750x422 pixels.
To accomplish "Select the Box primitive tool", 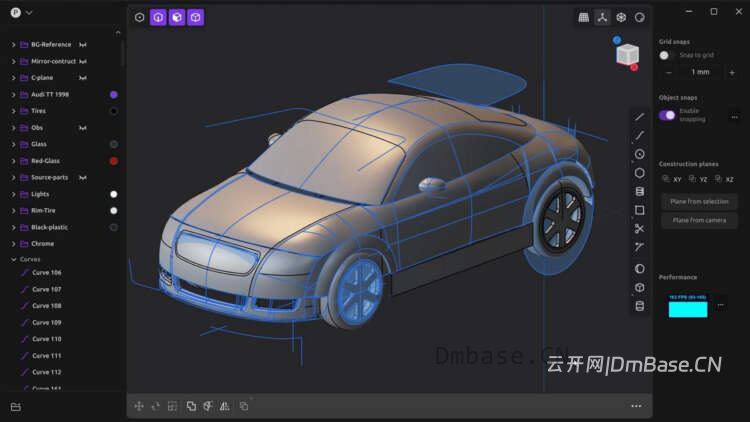I will pyautogui.click(x=640, y=287).
